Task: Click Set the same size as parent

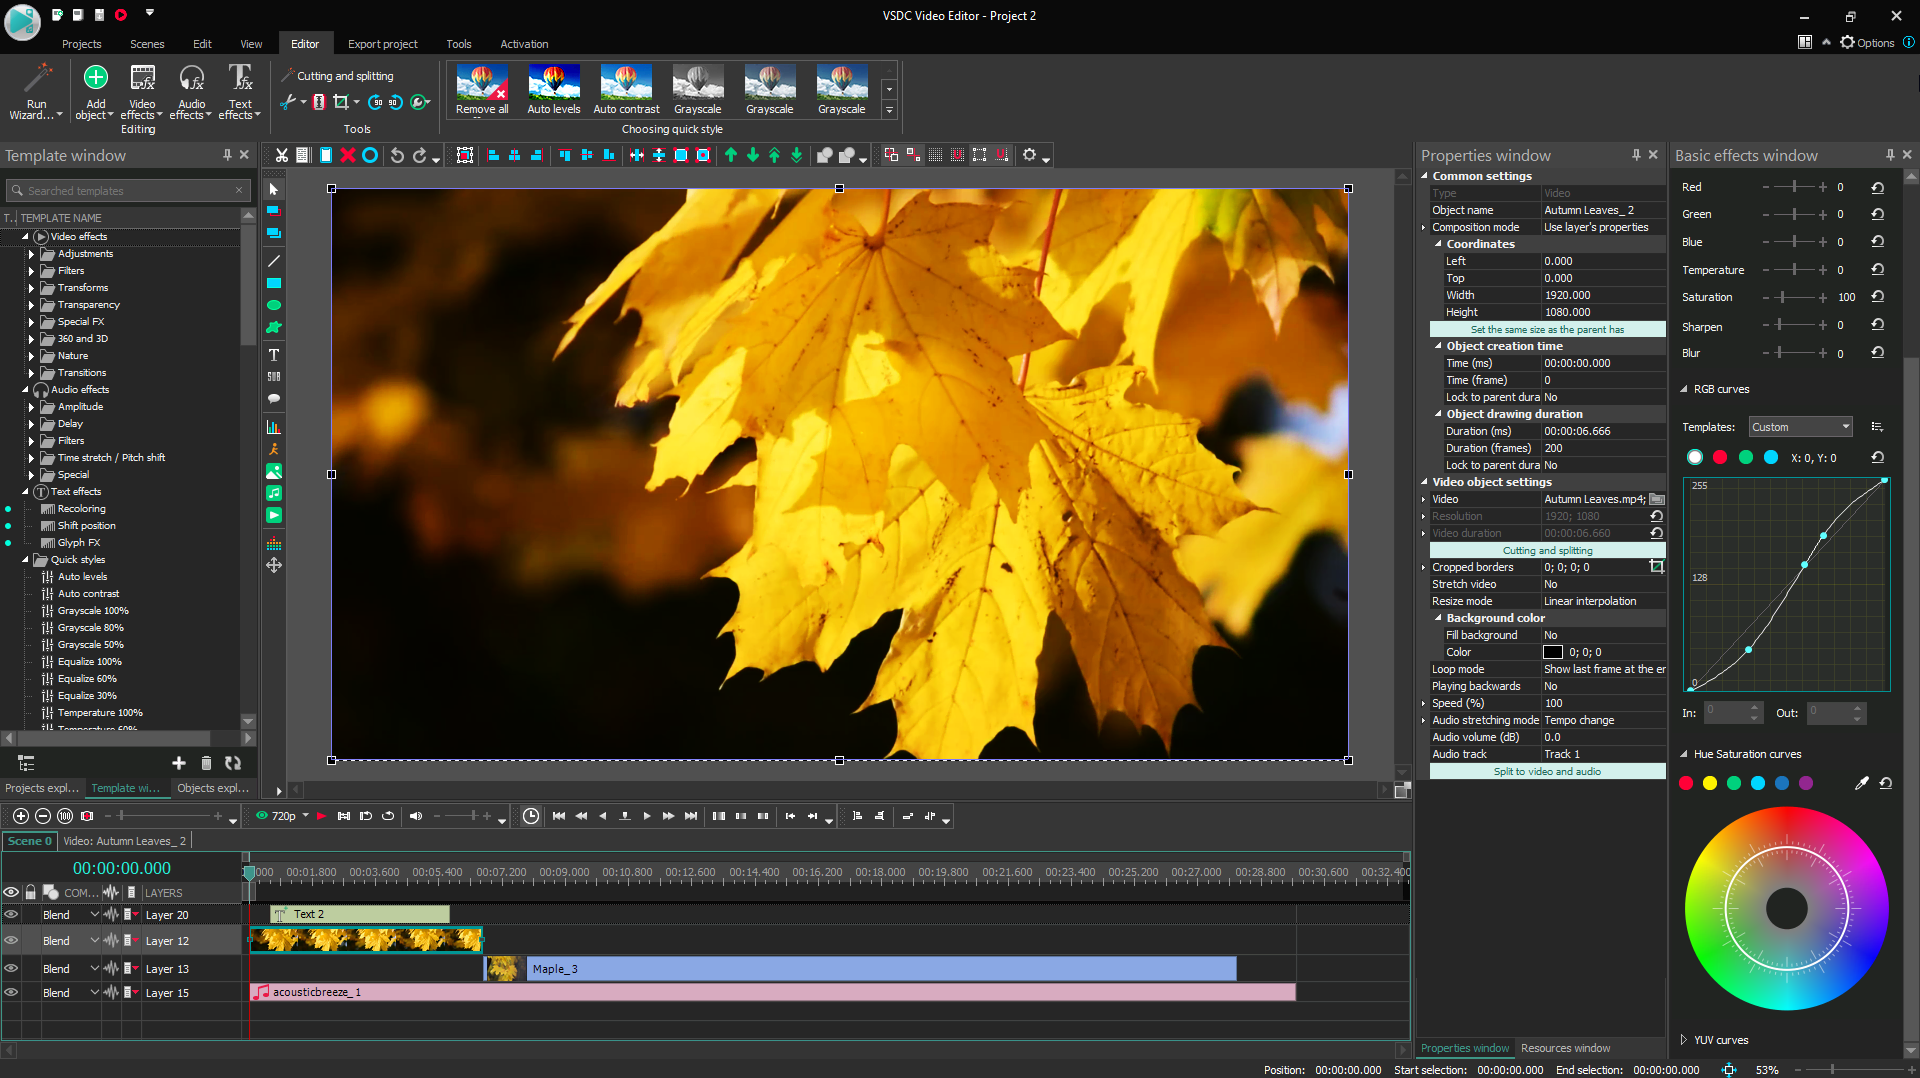Action: [1547, 330]
